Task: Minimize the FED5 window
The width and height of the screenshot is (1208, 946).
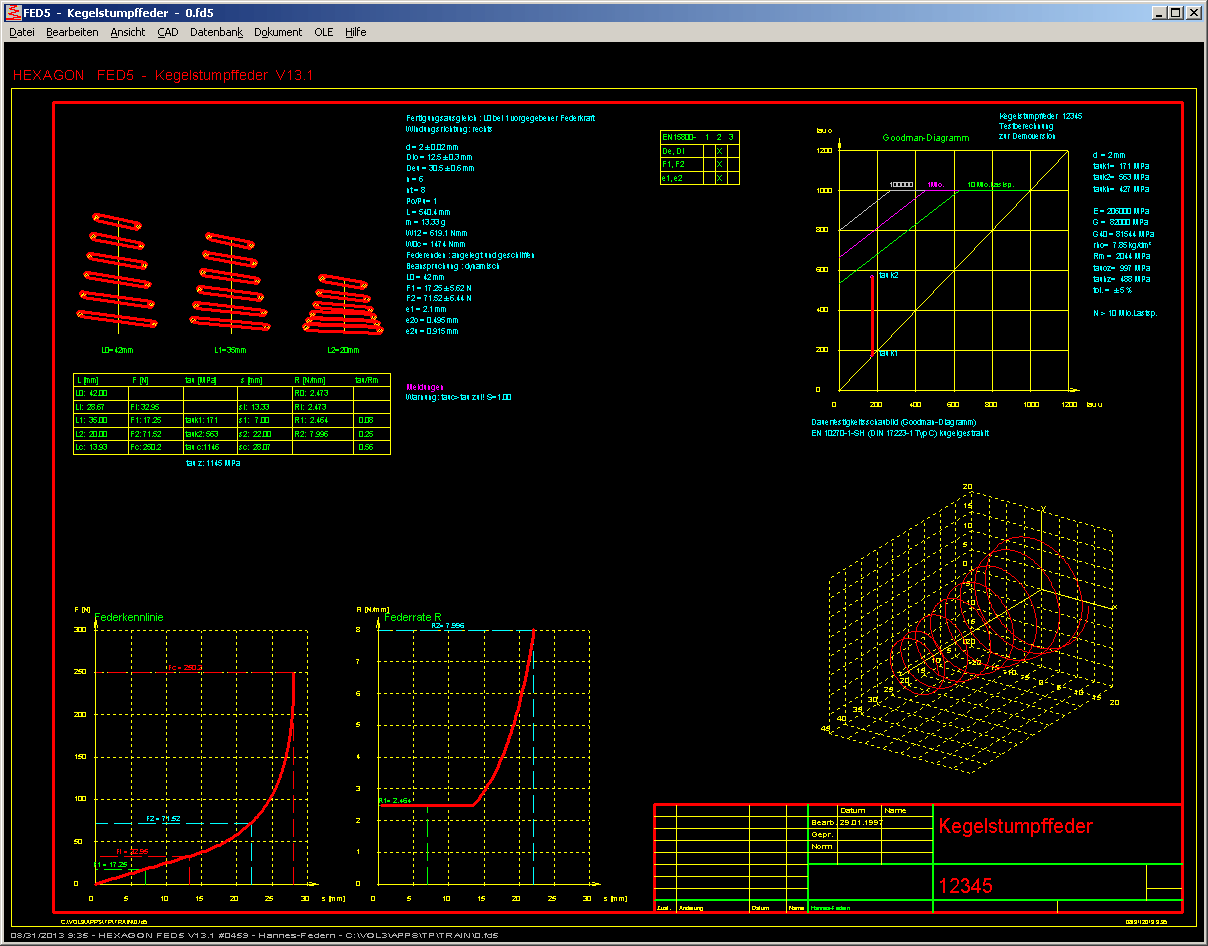Action: point(1159,13)
